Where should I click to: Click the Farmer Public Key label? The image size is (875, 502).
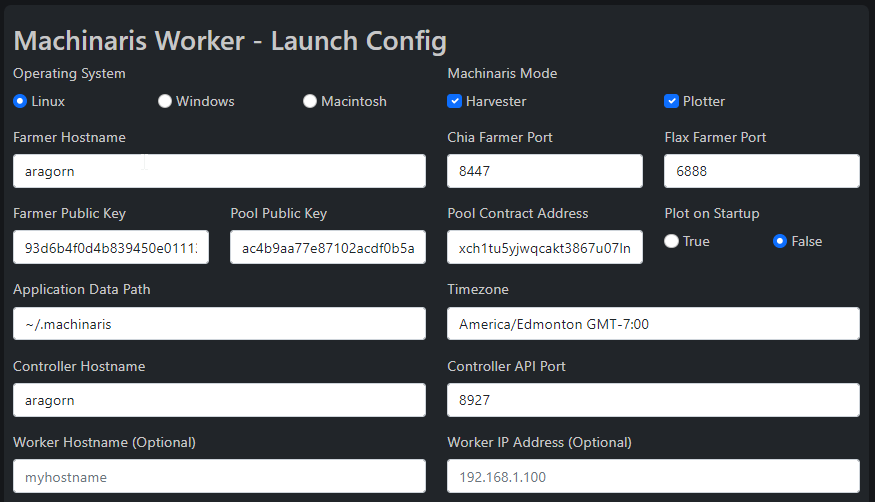(x=70, y=214)
